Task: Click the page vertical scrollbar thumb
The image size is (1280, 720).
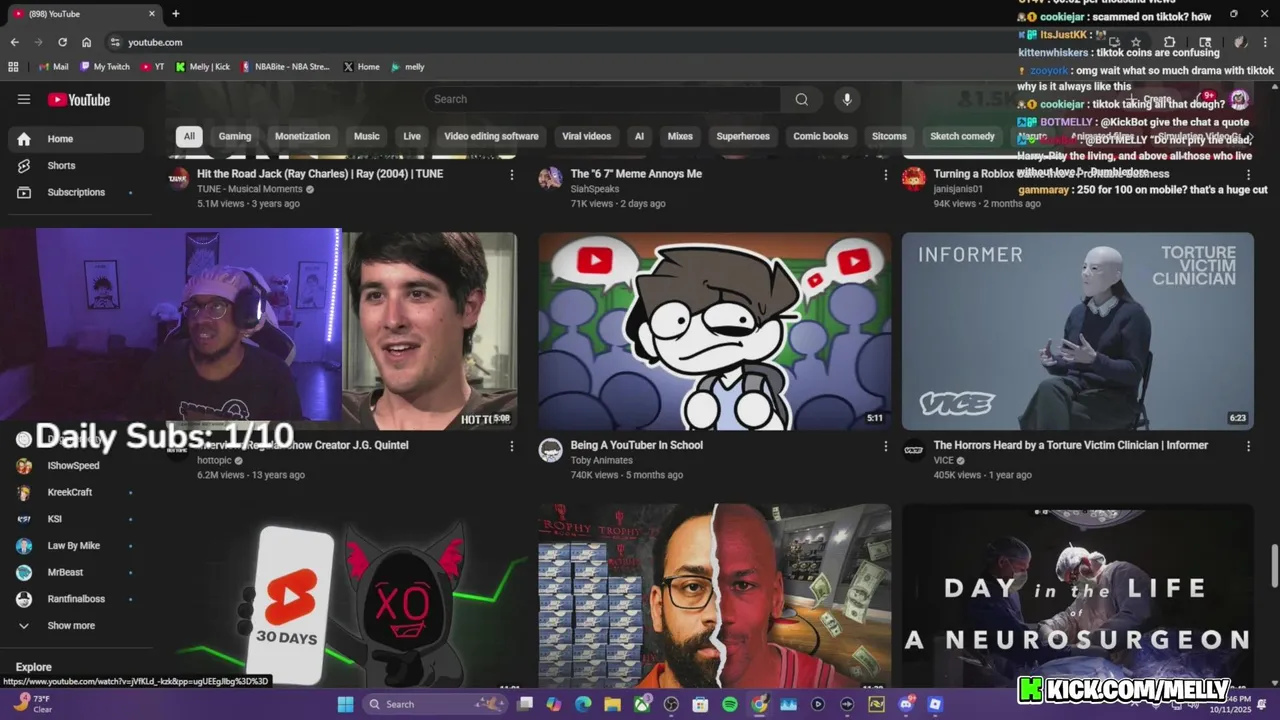Action: tap(1273, 566)
